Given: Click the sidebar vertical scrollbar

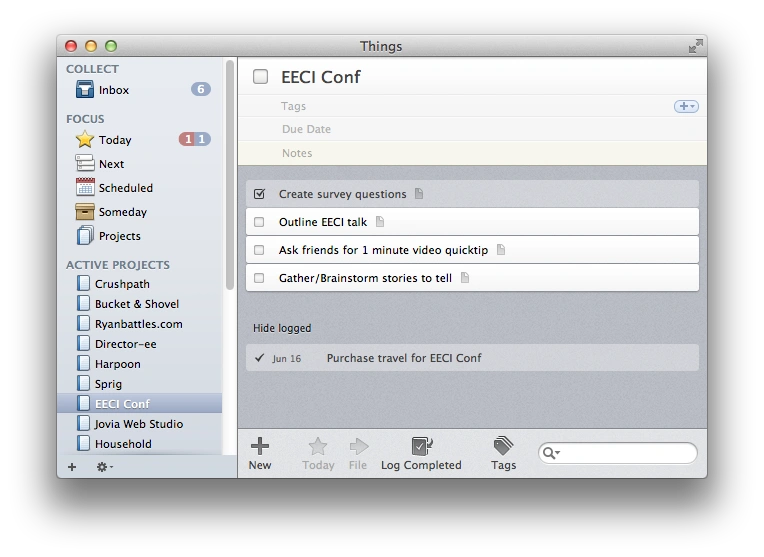Looking at the screenshot, I should pos(230,180).
